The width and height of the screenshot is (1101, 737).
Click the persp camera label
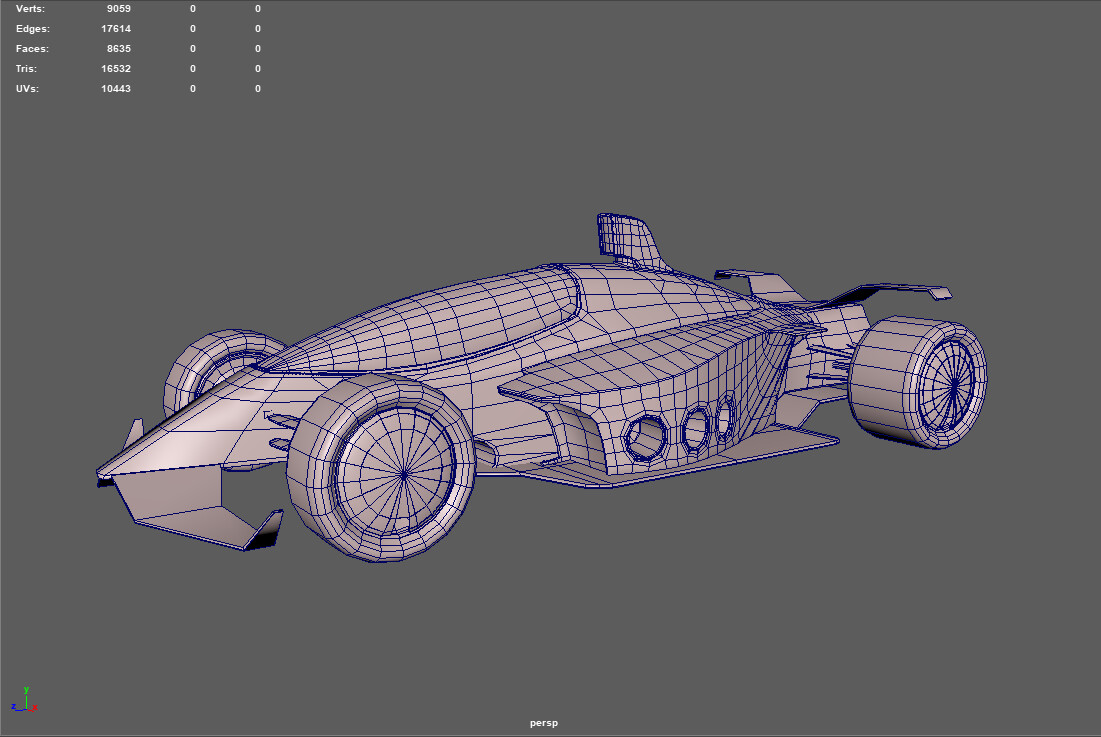click(543, 721)
